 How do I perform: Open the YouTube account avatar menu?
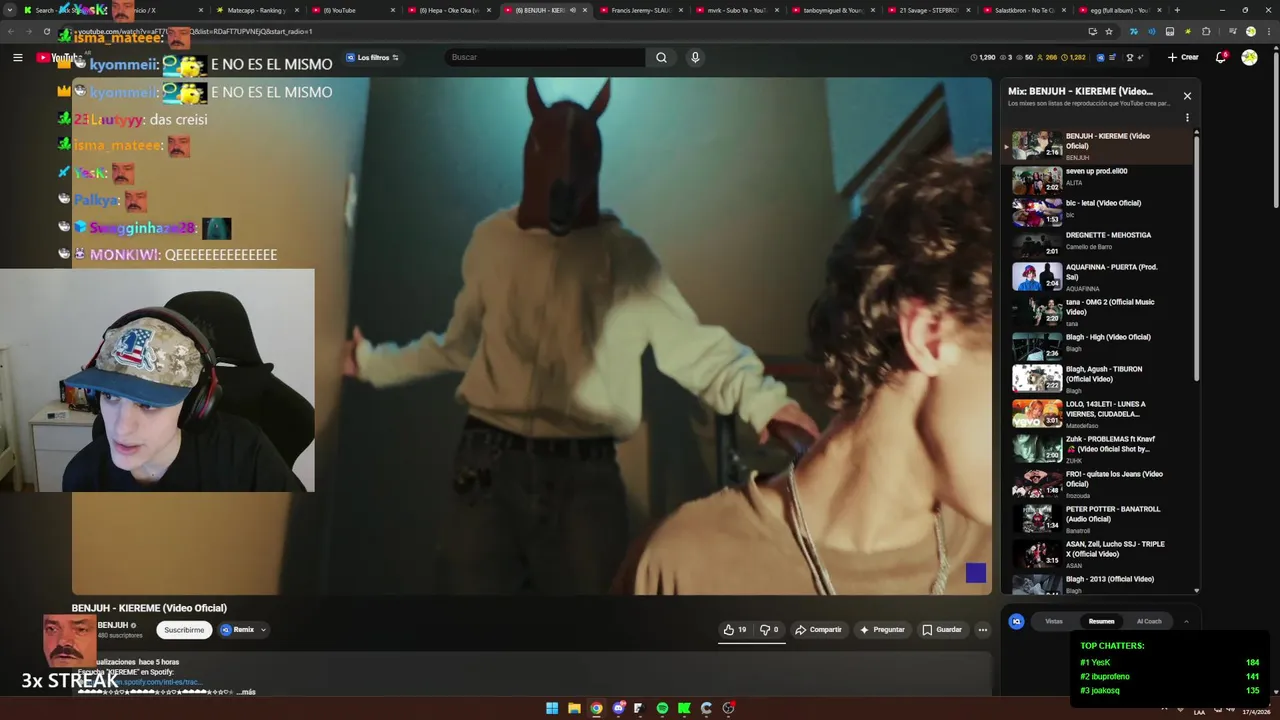pos(1249,57)
